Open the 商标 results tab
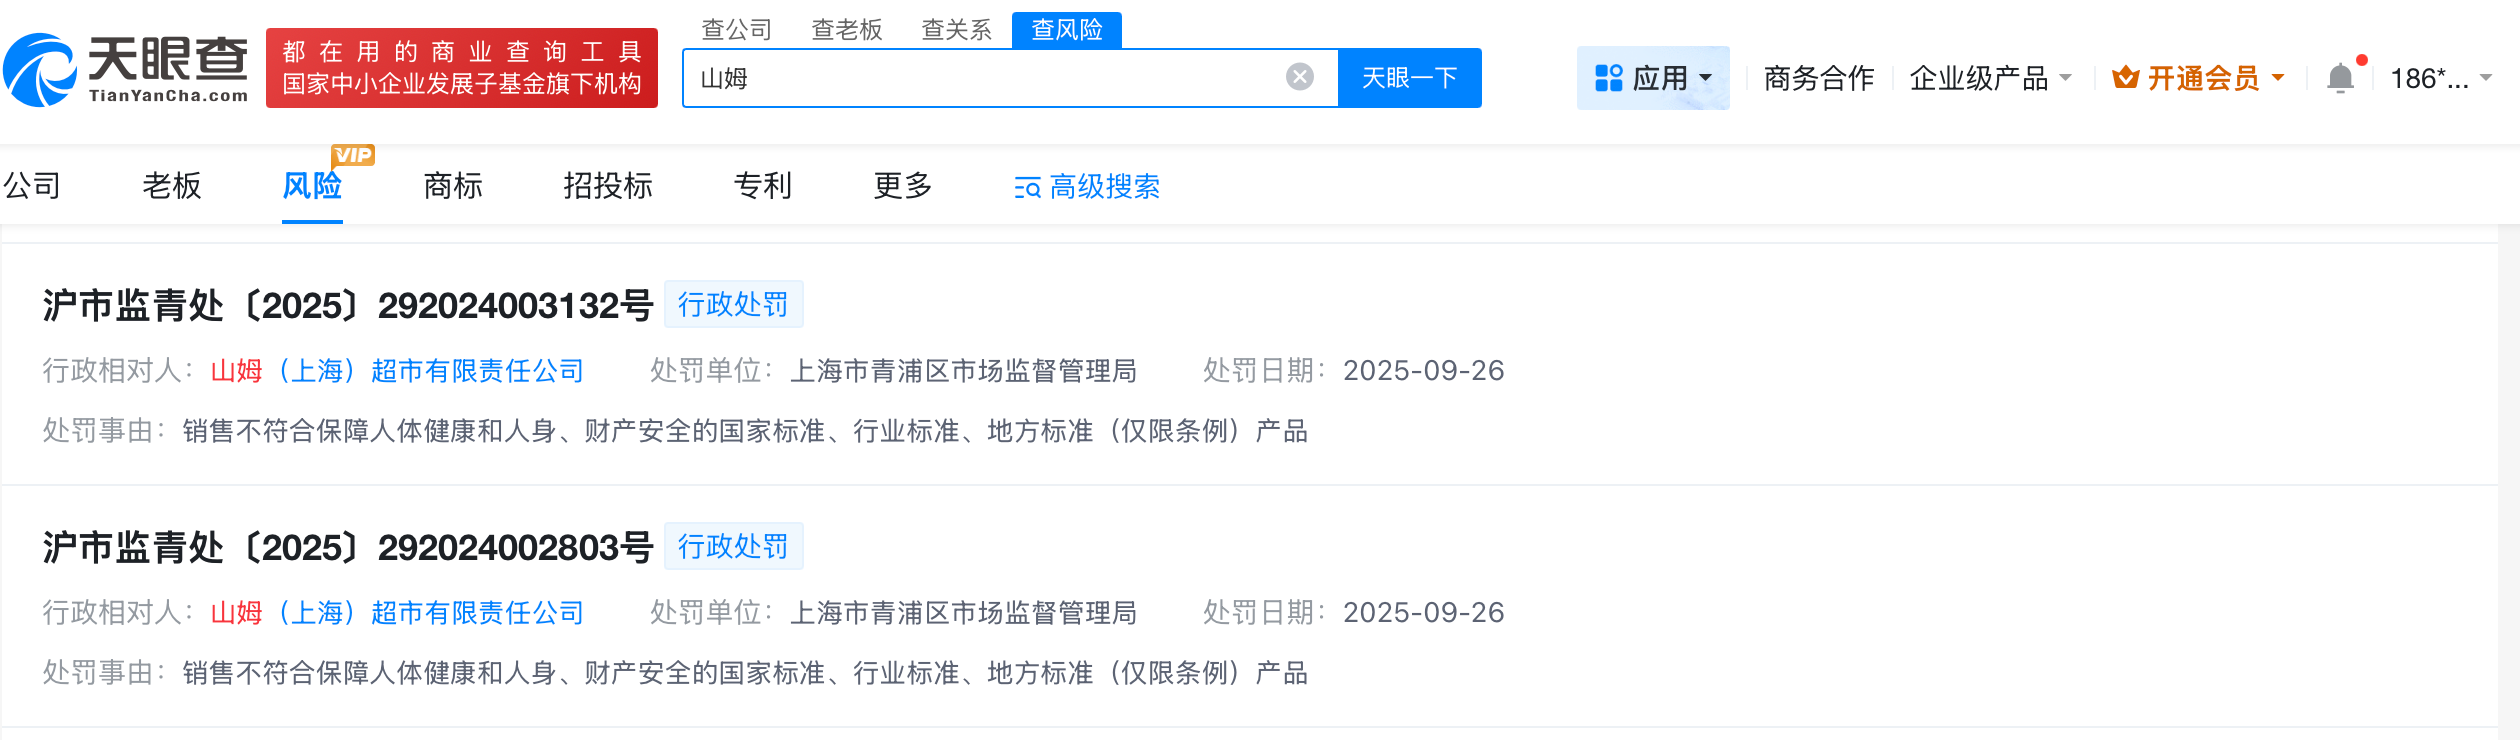Screen dimensions: 2520x740 point(453,186)
